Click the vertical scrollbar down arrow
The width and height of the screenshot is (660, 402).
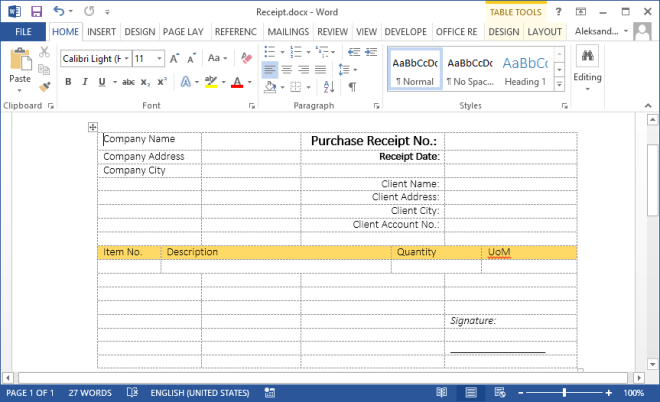pos(652,364)
